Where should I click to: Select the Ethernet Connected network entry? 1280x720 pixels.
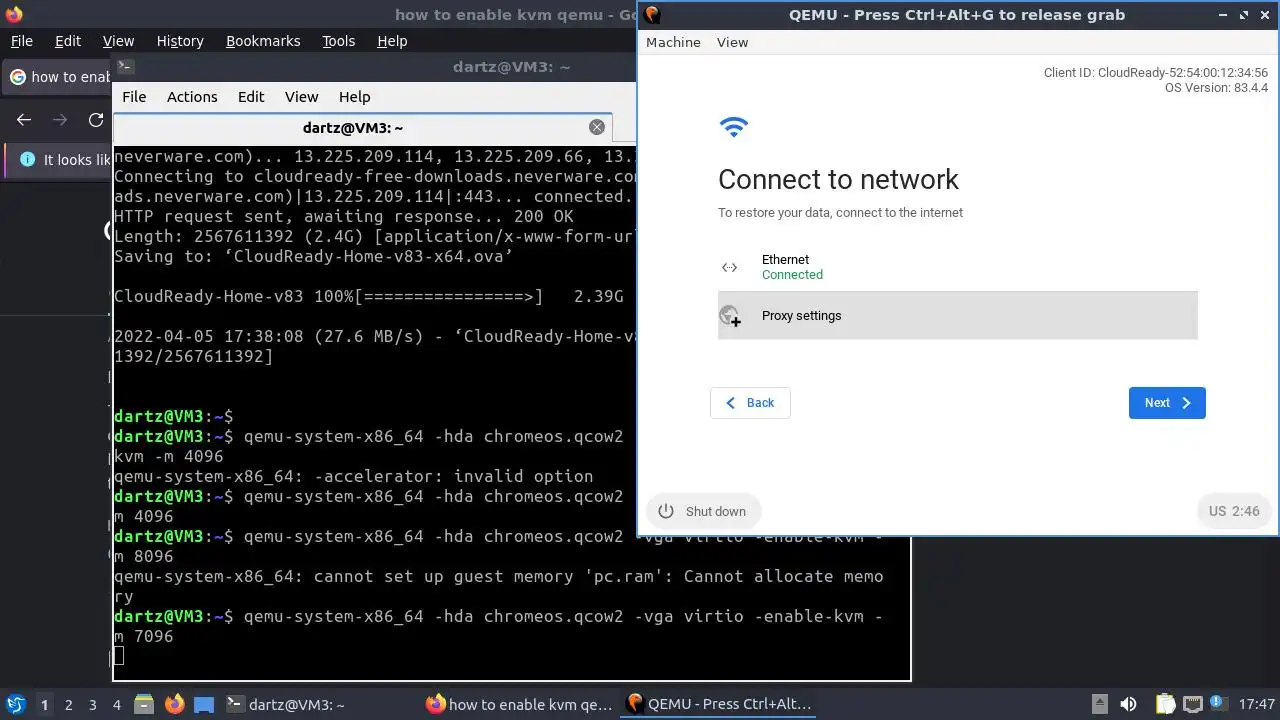tap(958, 267)
